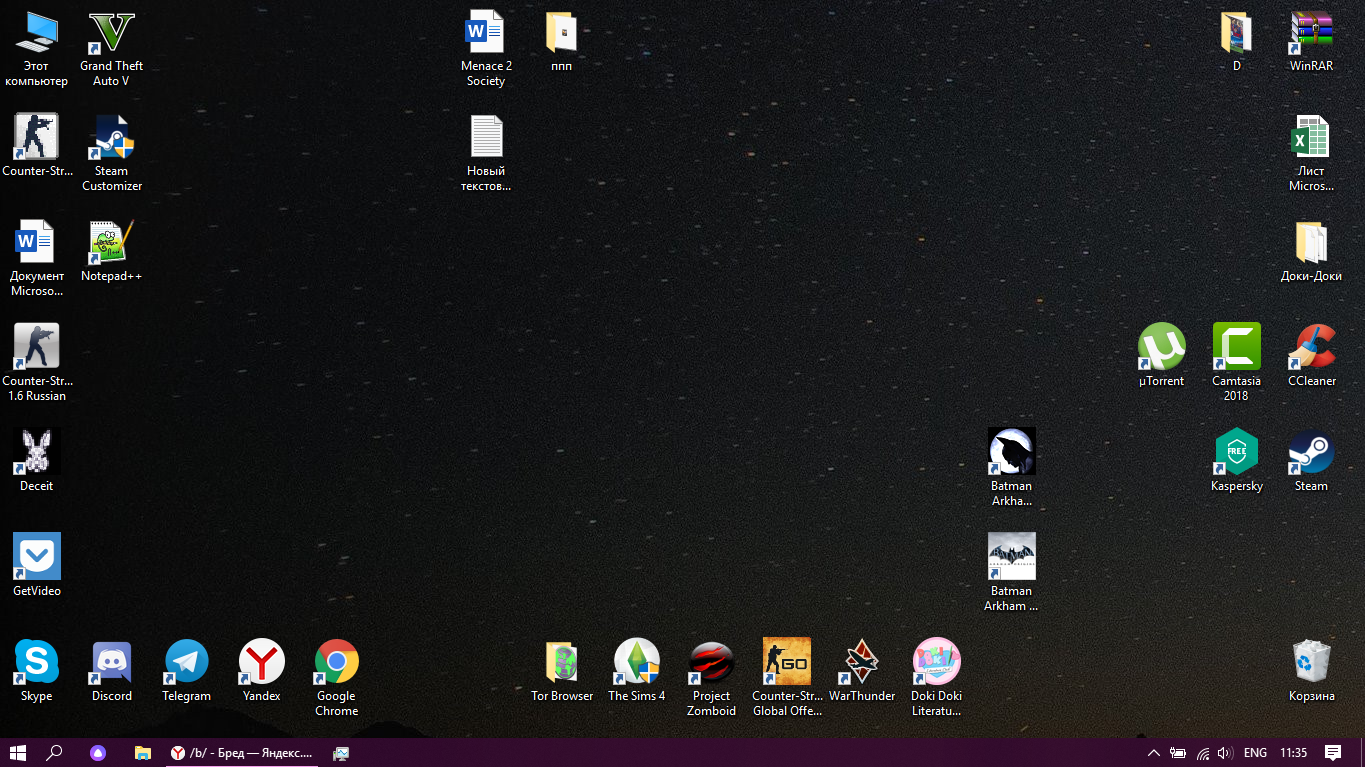The height and width of the screenshot is (767, 1365).
Task: Open the volume control tray icon
Action: click(1225, 753)
